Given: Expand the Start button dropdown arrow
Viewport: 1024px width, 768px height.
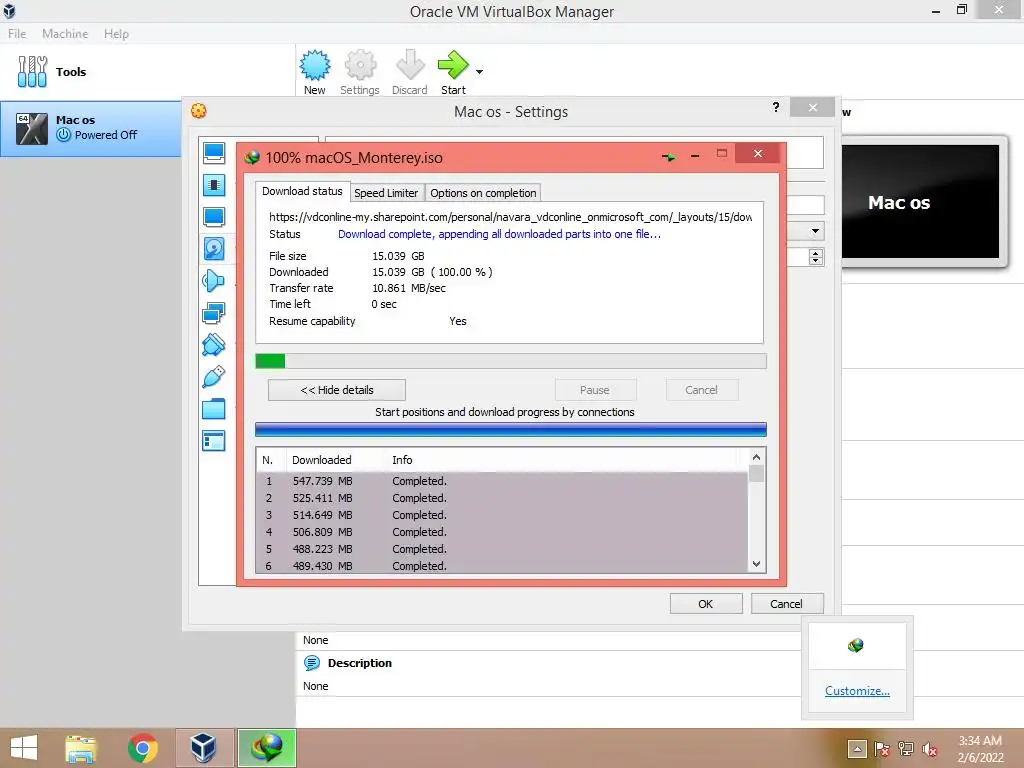Looking at the screenshot, I should [479, 72].
